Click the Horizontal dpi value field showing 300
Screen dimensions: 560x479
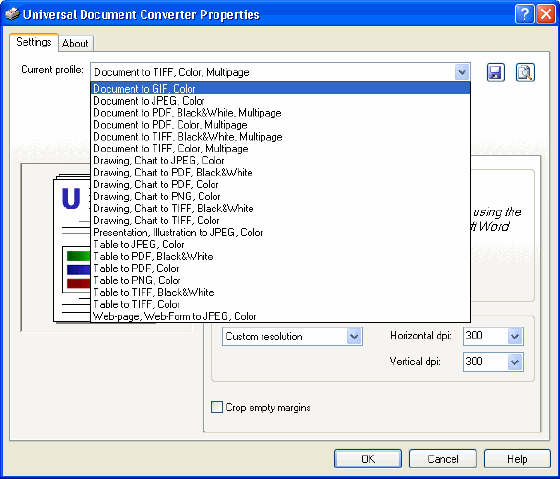point(485,336)
